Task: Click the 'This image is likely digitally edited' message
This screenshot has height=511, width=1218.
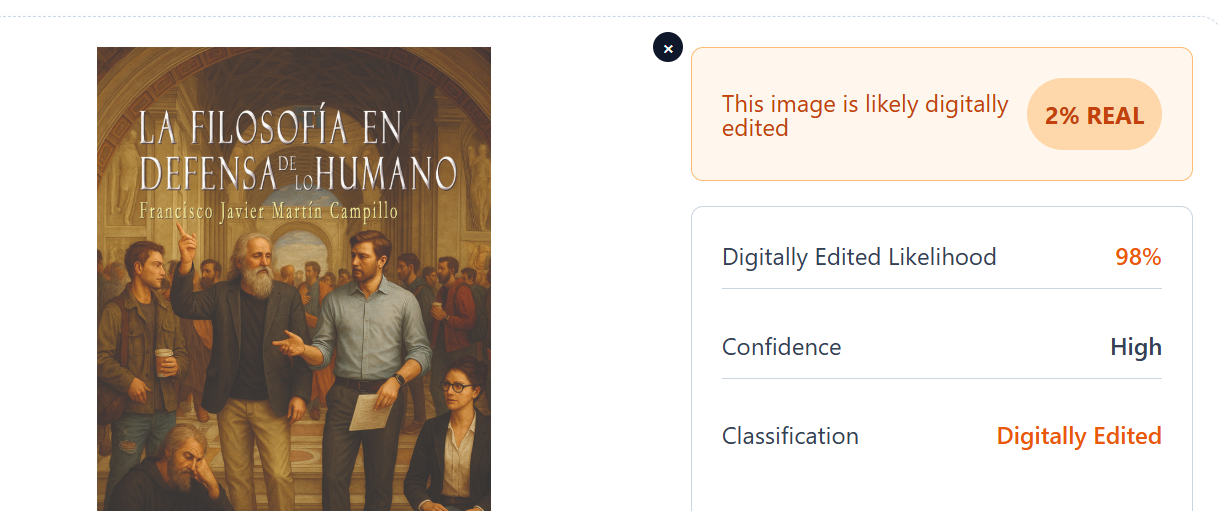Action: click(865, 115)
